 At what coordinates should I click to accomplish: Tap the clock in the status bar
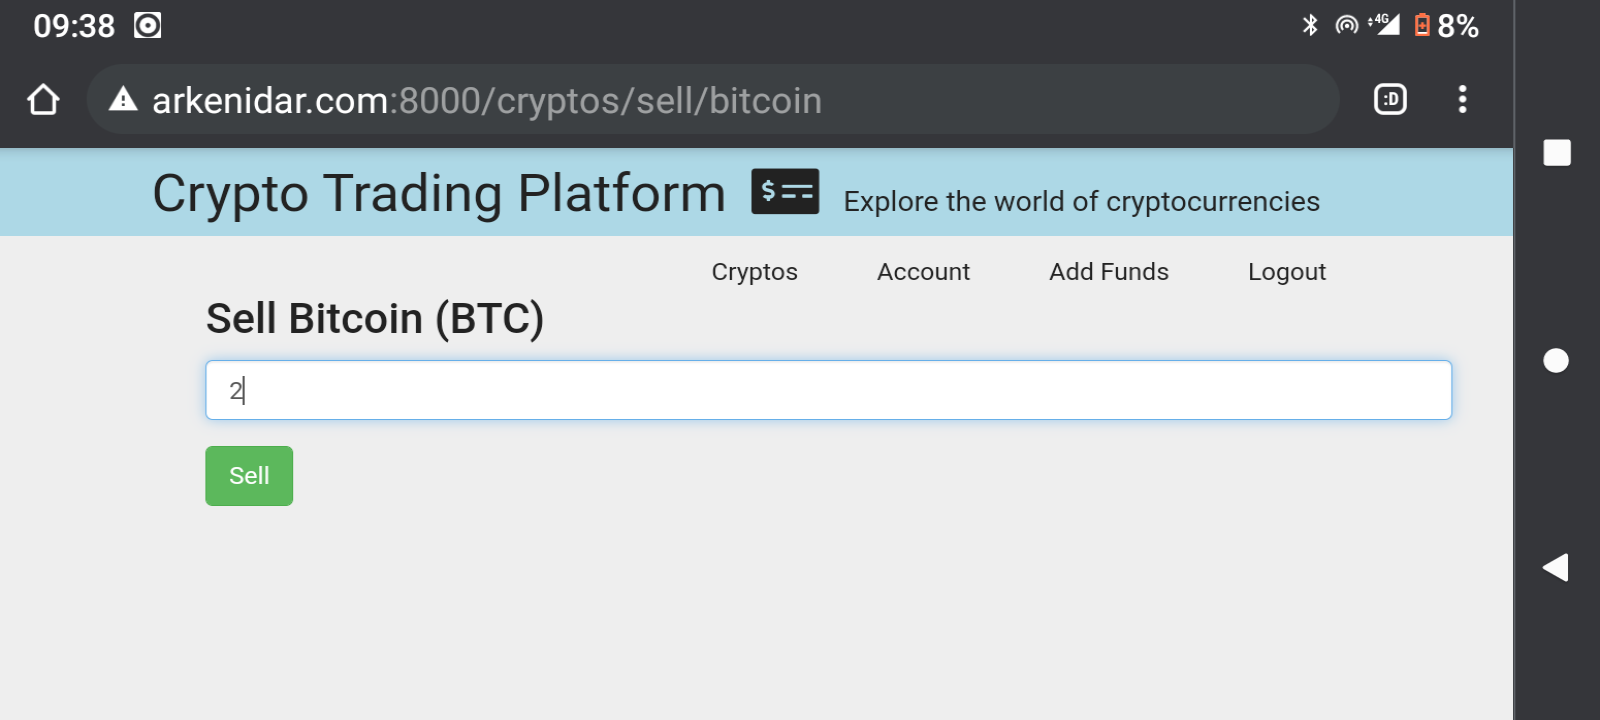coord(74,25)
